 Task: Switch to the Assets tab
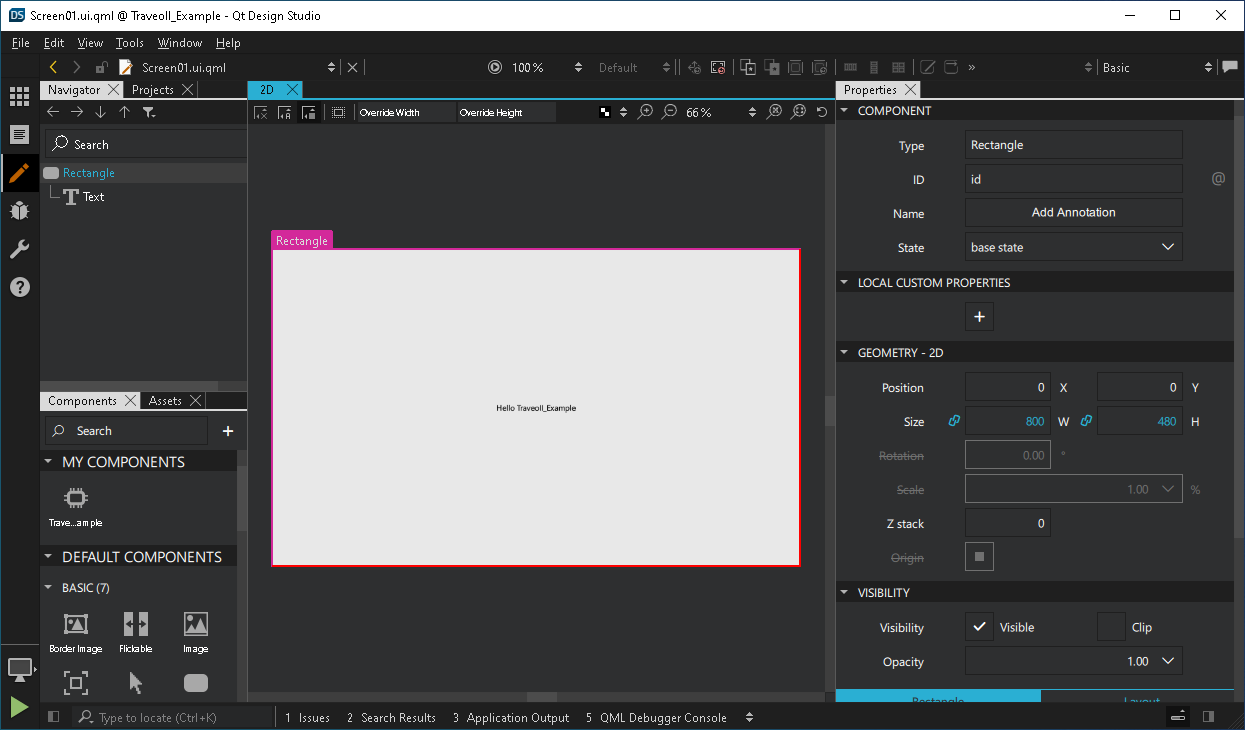click(165, 400)
